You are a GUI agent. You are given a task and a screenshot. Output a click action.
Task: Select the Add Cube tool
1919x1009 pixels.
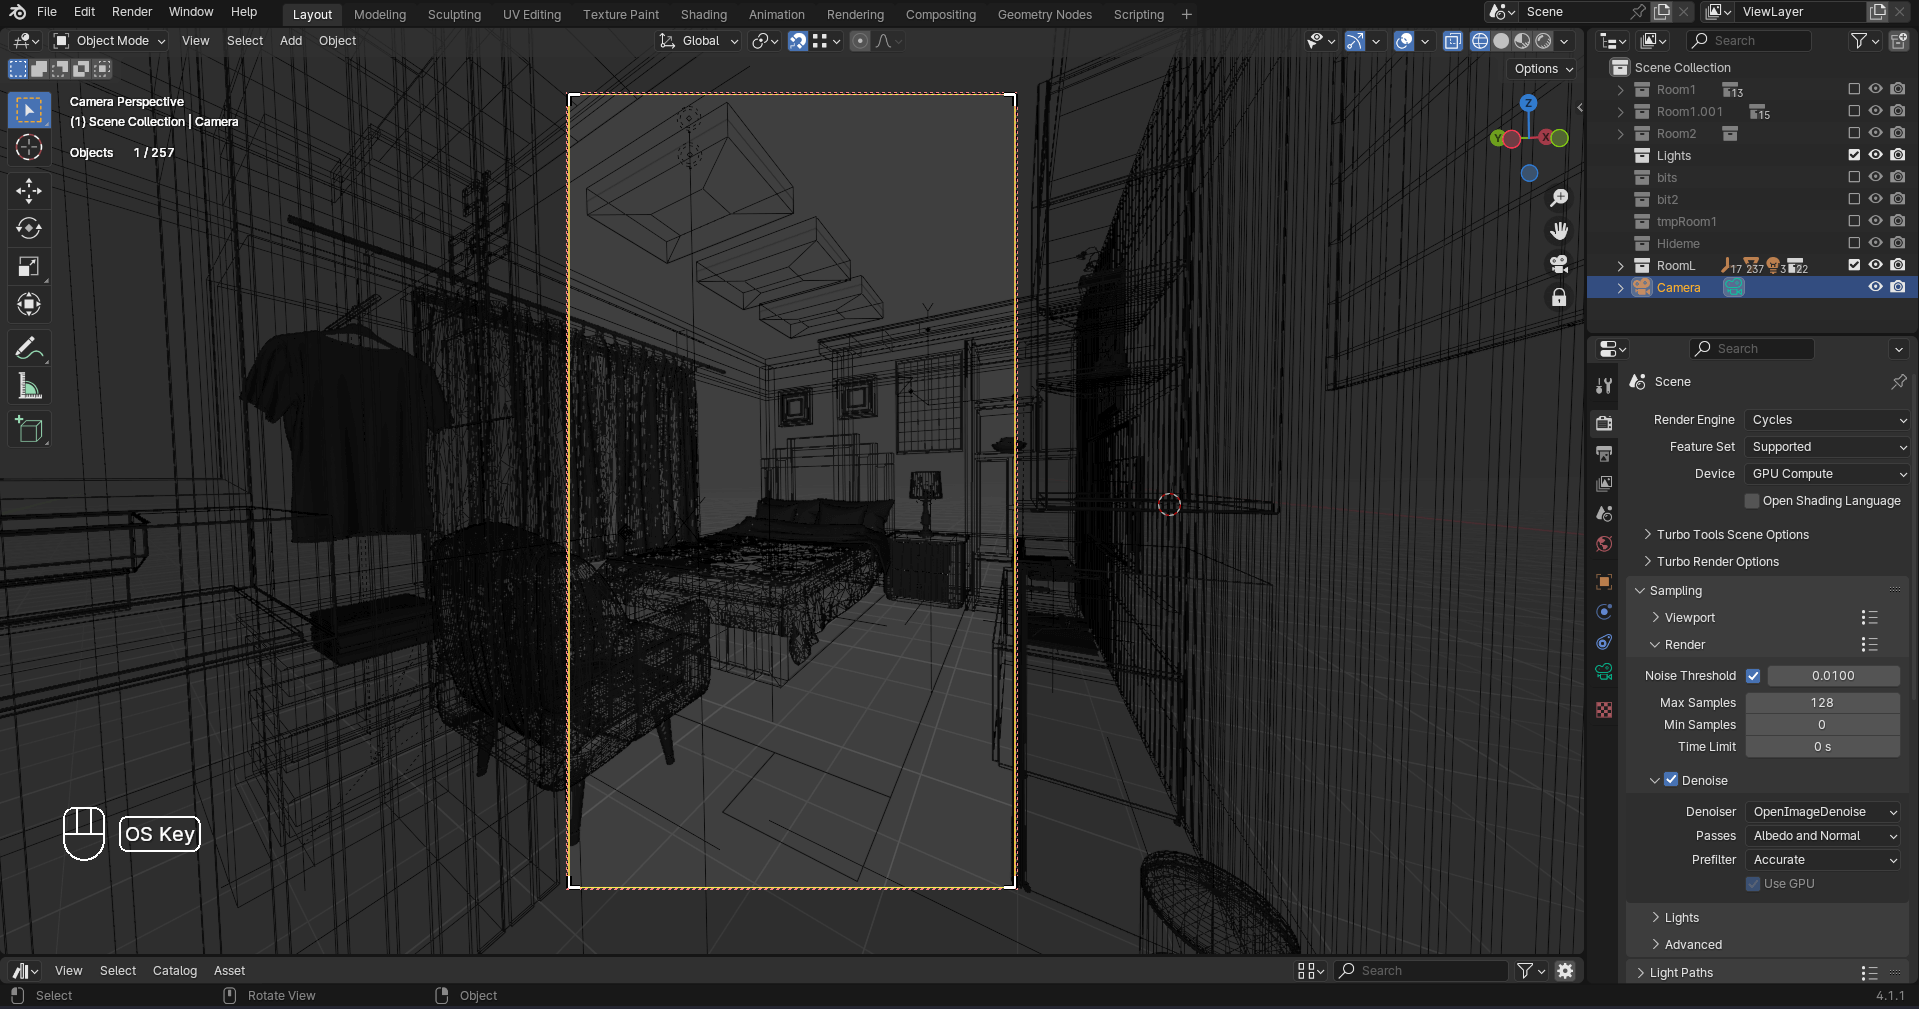tap(29, 430)
